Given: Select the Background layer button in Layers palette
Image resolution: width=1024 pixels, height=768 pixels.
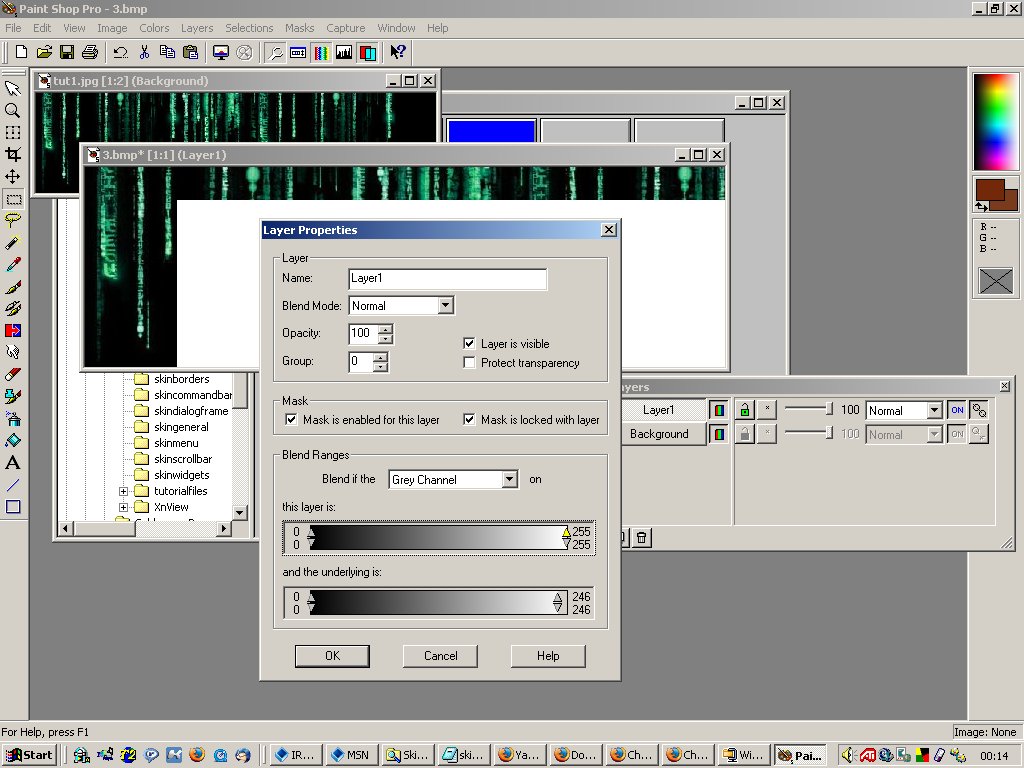Looking at the screenshot, I should pyautogui.click(x=662, y=434).
